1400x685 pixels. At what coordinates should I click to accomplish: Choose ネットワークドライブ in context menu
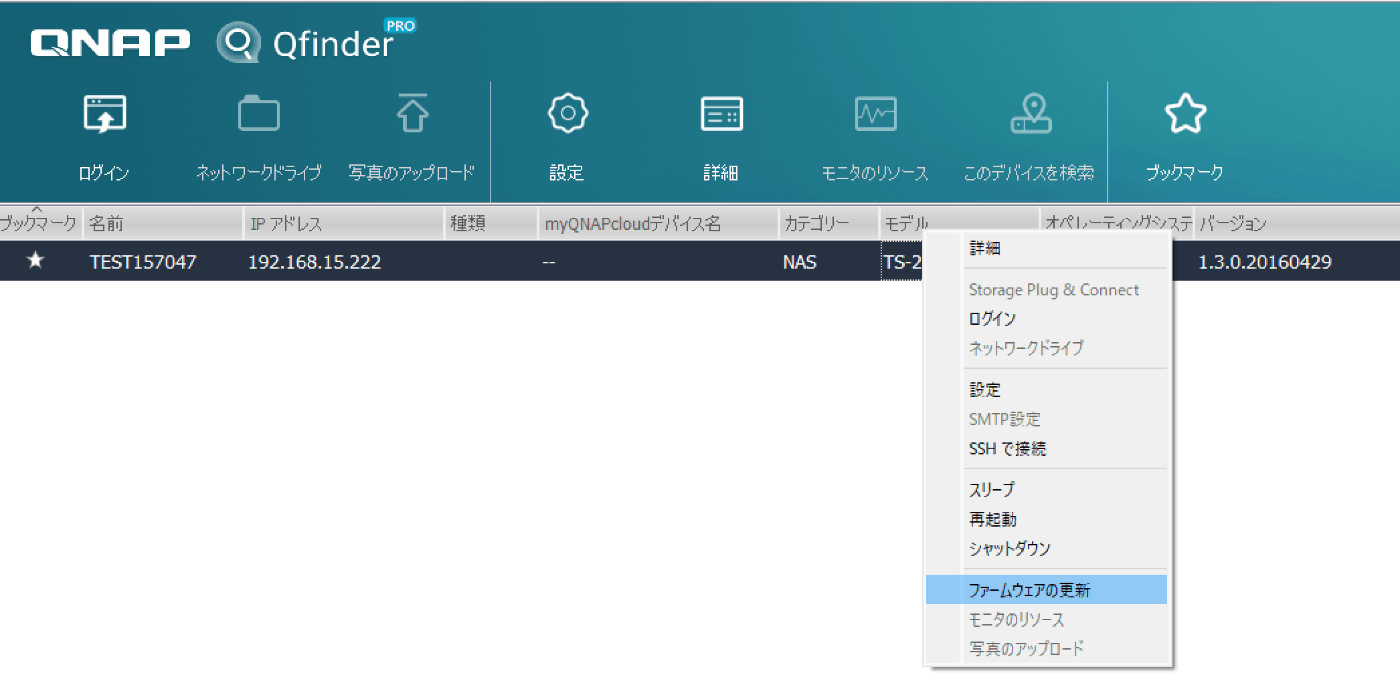[1047, 348]
